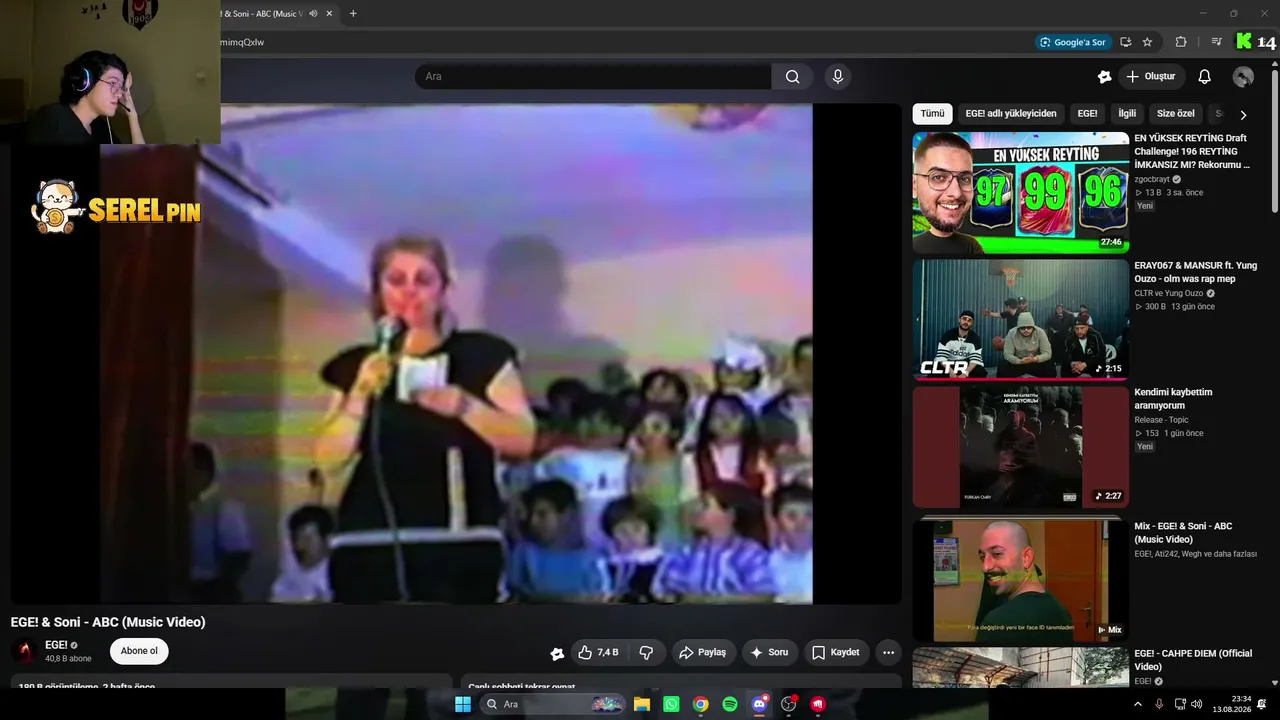Select the İlgili filter chip

[x=1127, y=114]
